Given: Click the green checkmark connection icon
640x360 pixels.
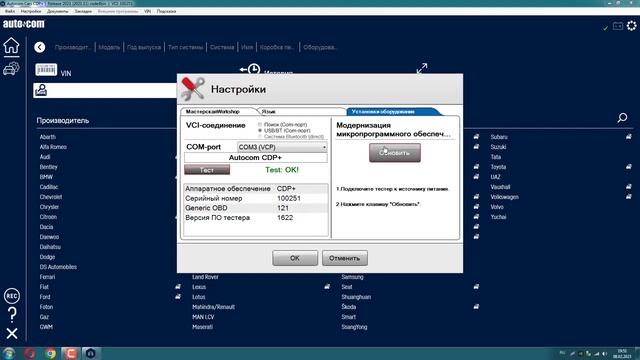Looking at the screenshot, I should click(605, 28).
